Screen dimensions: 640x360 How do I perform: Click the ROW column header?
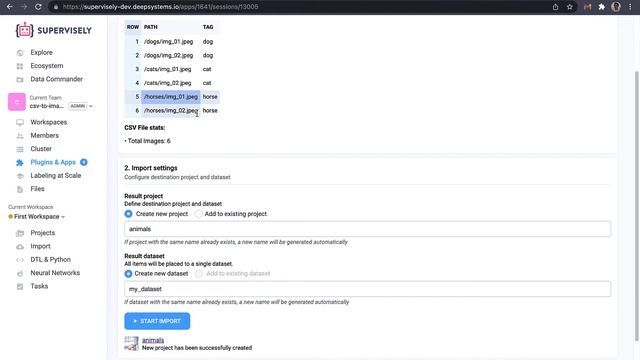133,27
